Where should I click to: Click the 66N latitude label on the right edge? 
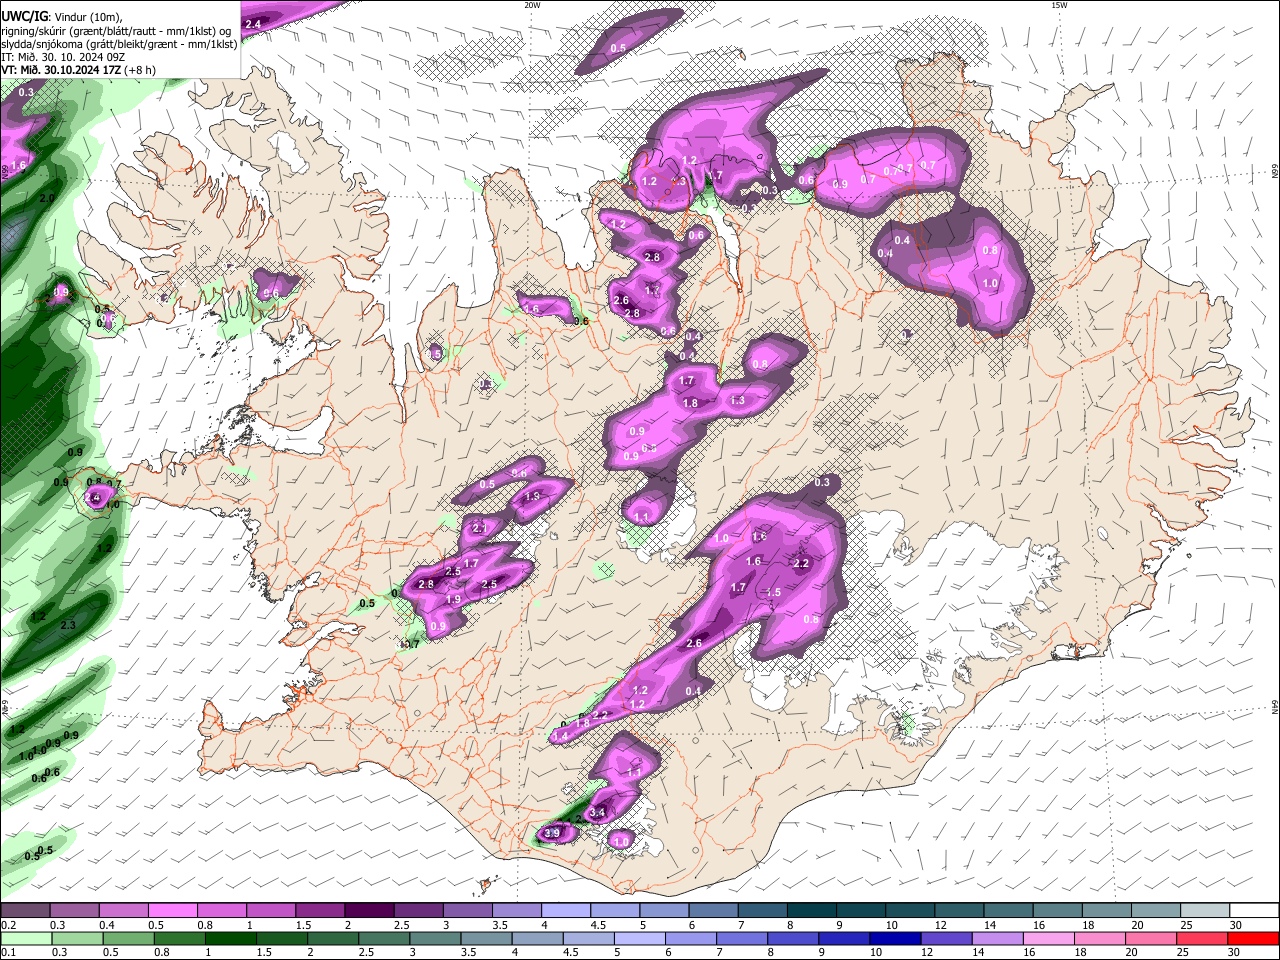[1275, 173]
